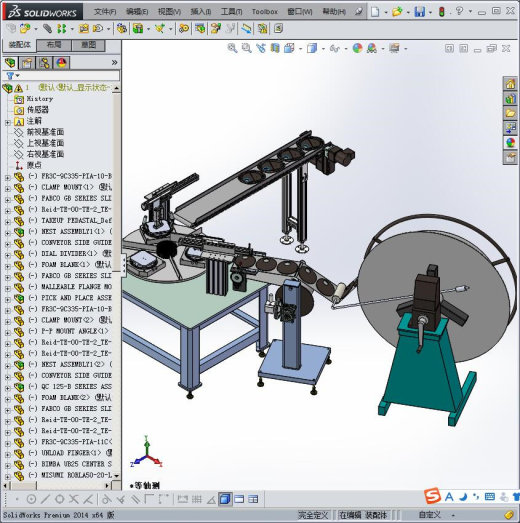520x523 pixels.
Task: Click the Edit Appearance color sphere icon
Action: click(x=357, y=48)
